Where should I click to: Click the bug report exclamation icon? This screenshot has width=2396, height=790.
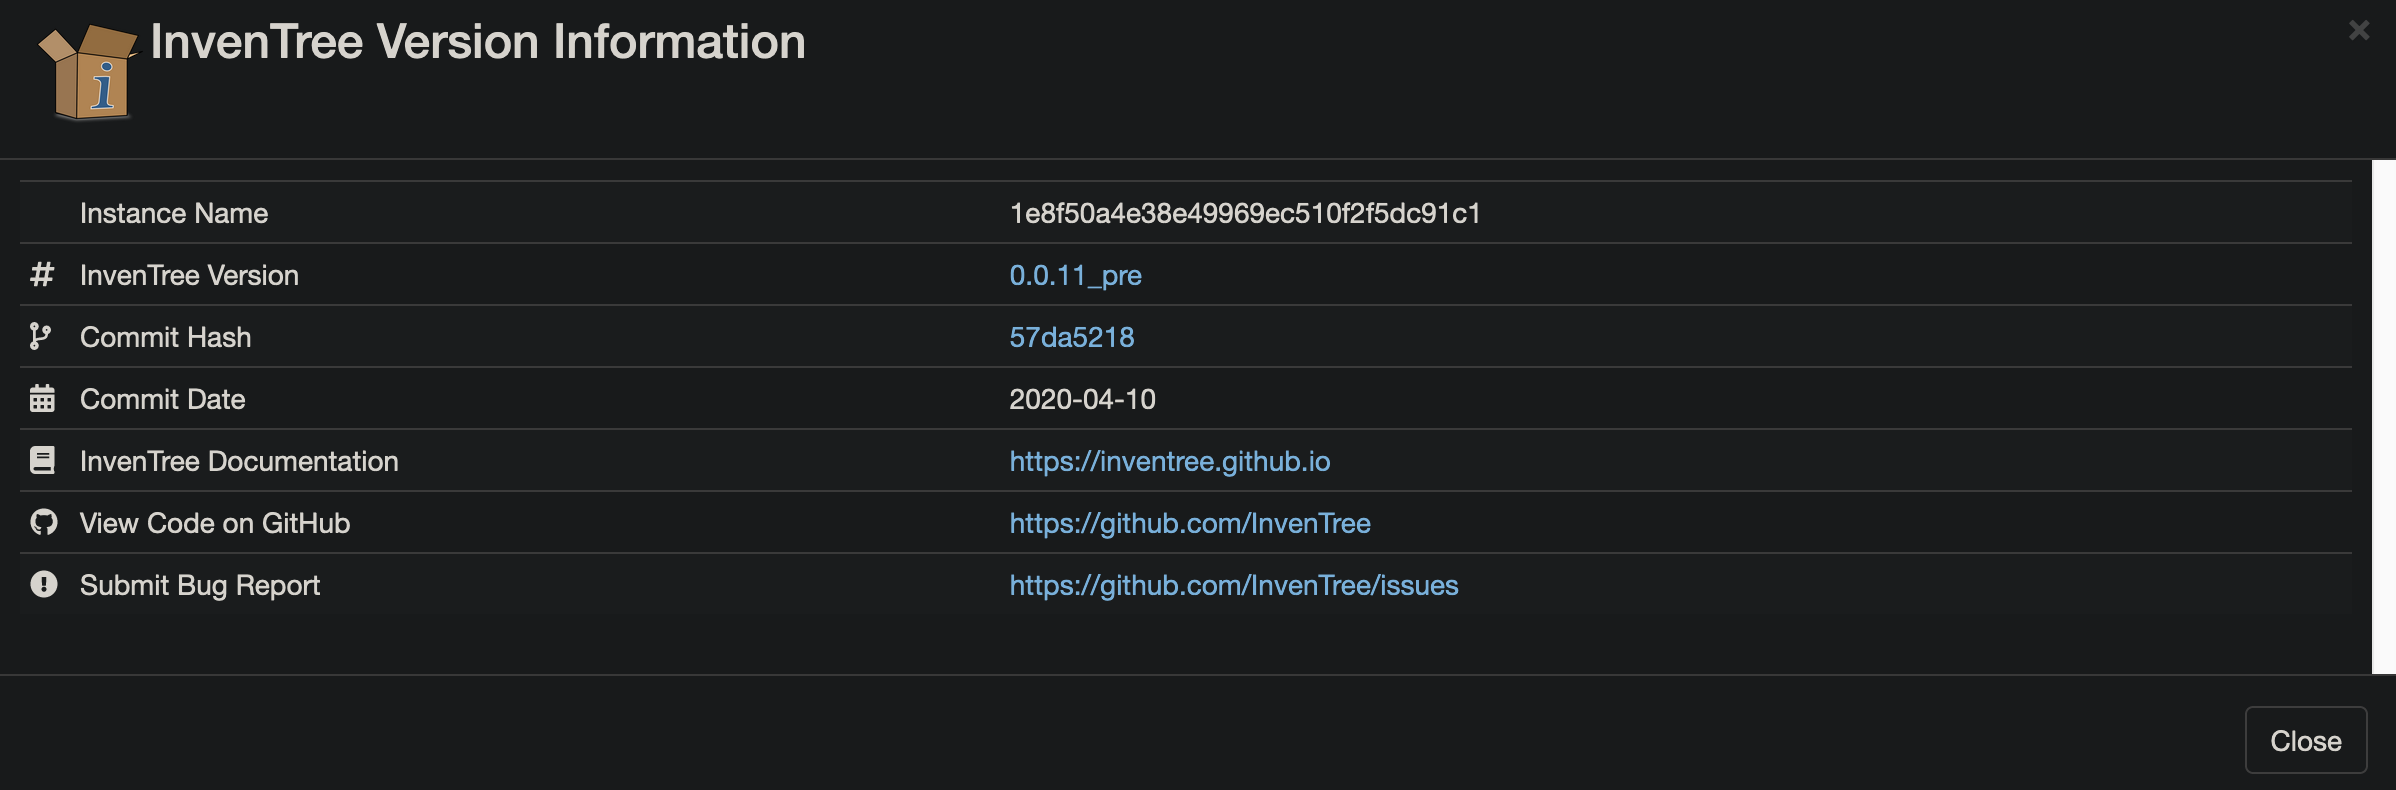pyautogui.click(x=42, y=585)
